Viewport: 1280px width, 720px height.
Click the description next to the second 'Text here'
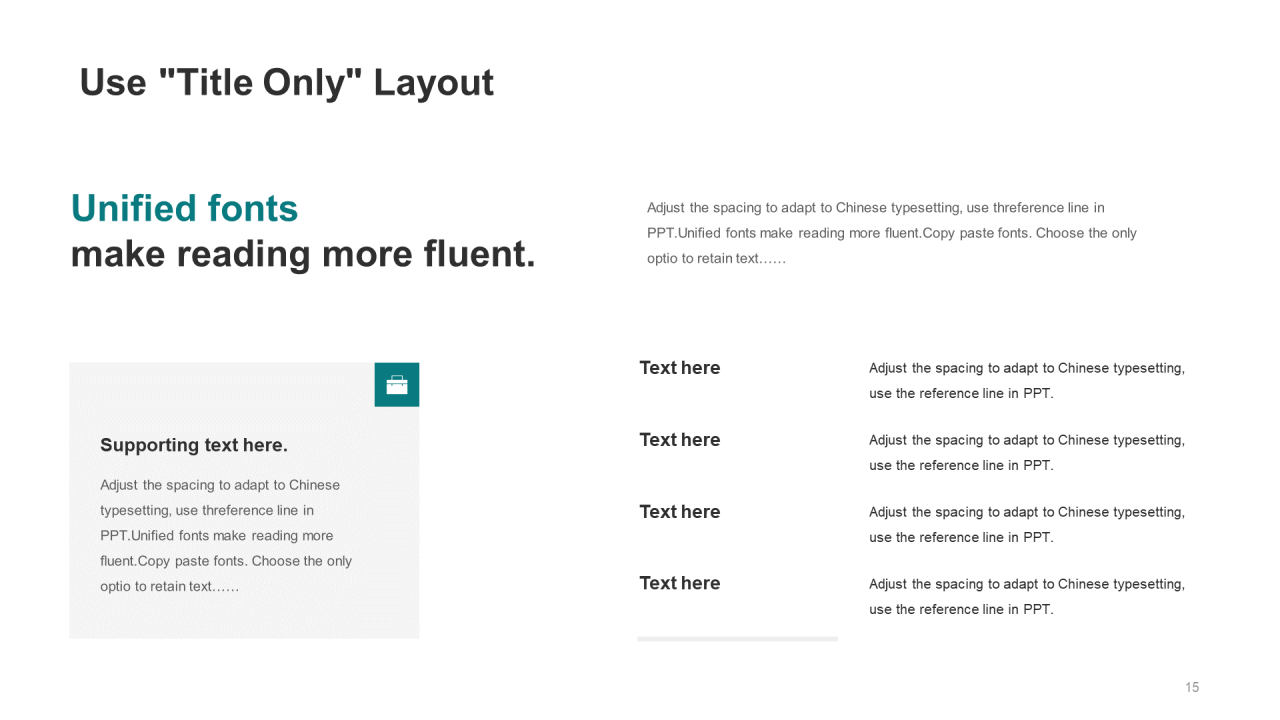pyautogui.click(x=1026, y=452)
